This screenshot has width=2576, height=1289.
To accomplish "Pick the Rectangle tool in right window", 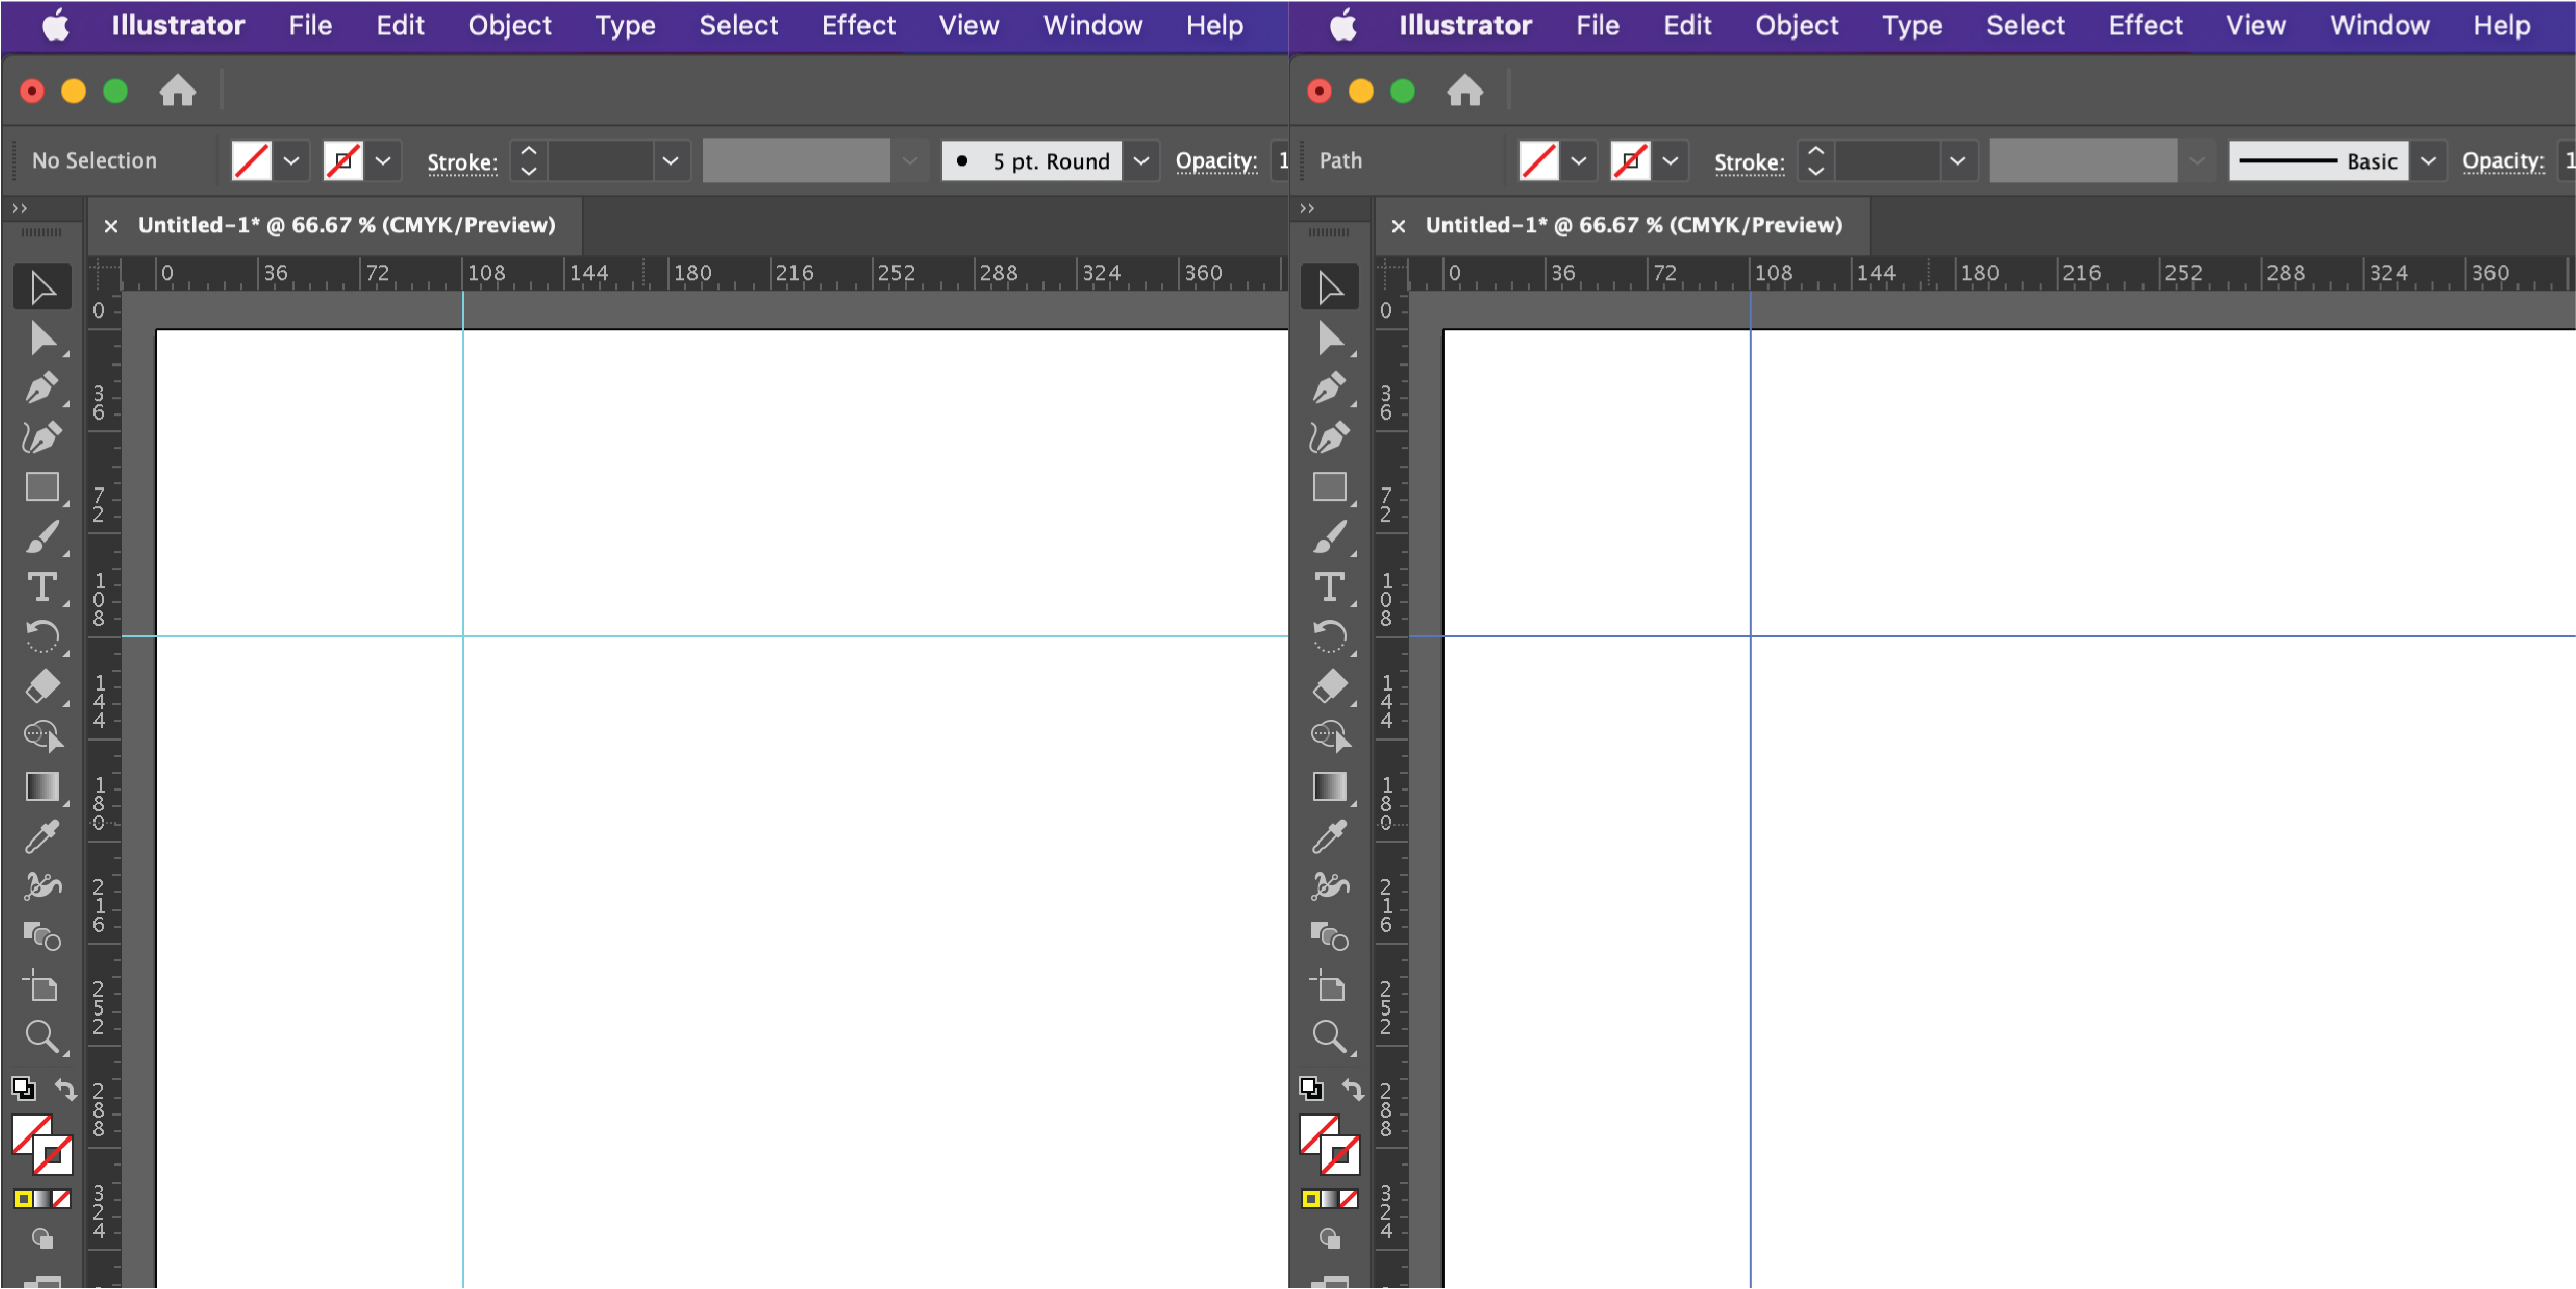I will pyautogui.click(x=1329, y=487).
